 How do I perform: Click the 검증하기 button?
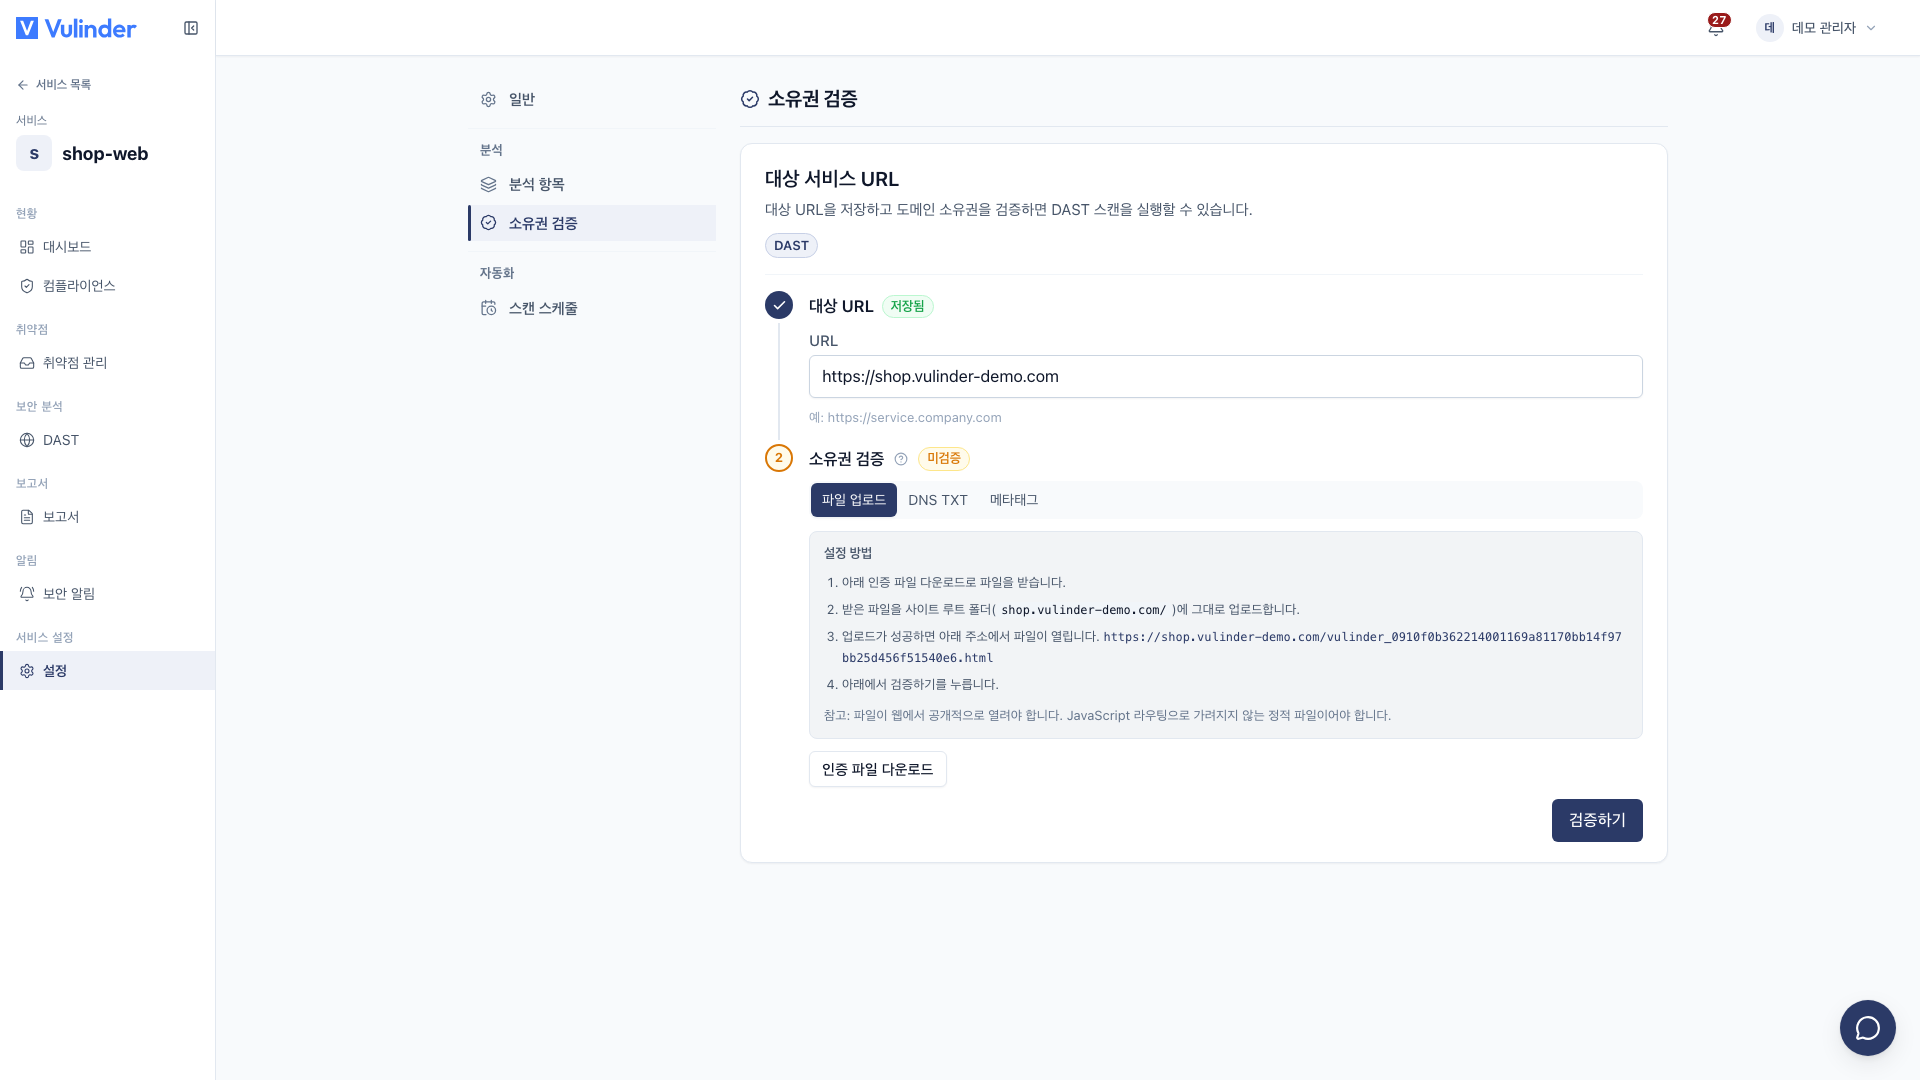tap(1597, 820)
